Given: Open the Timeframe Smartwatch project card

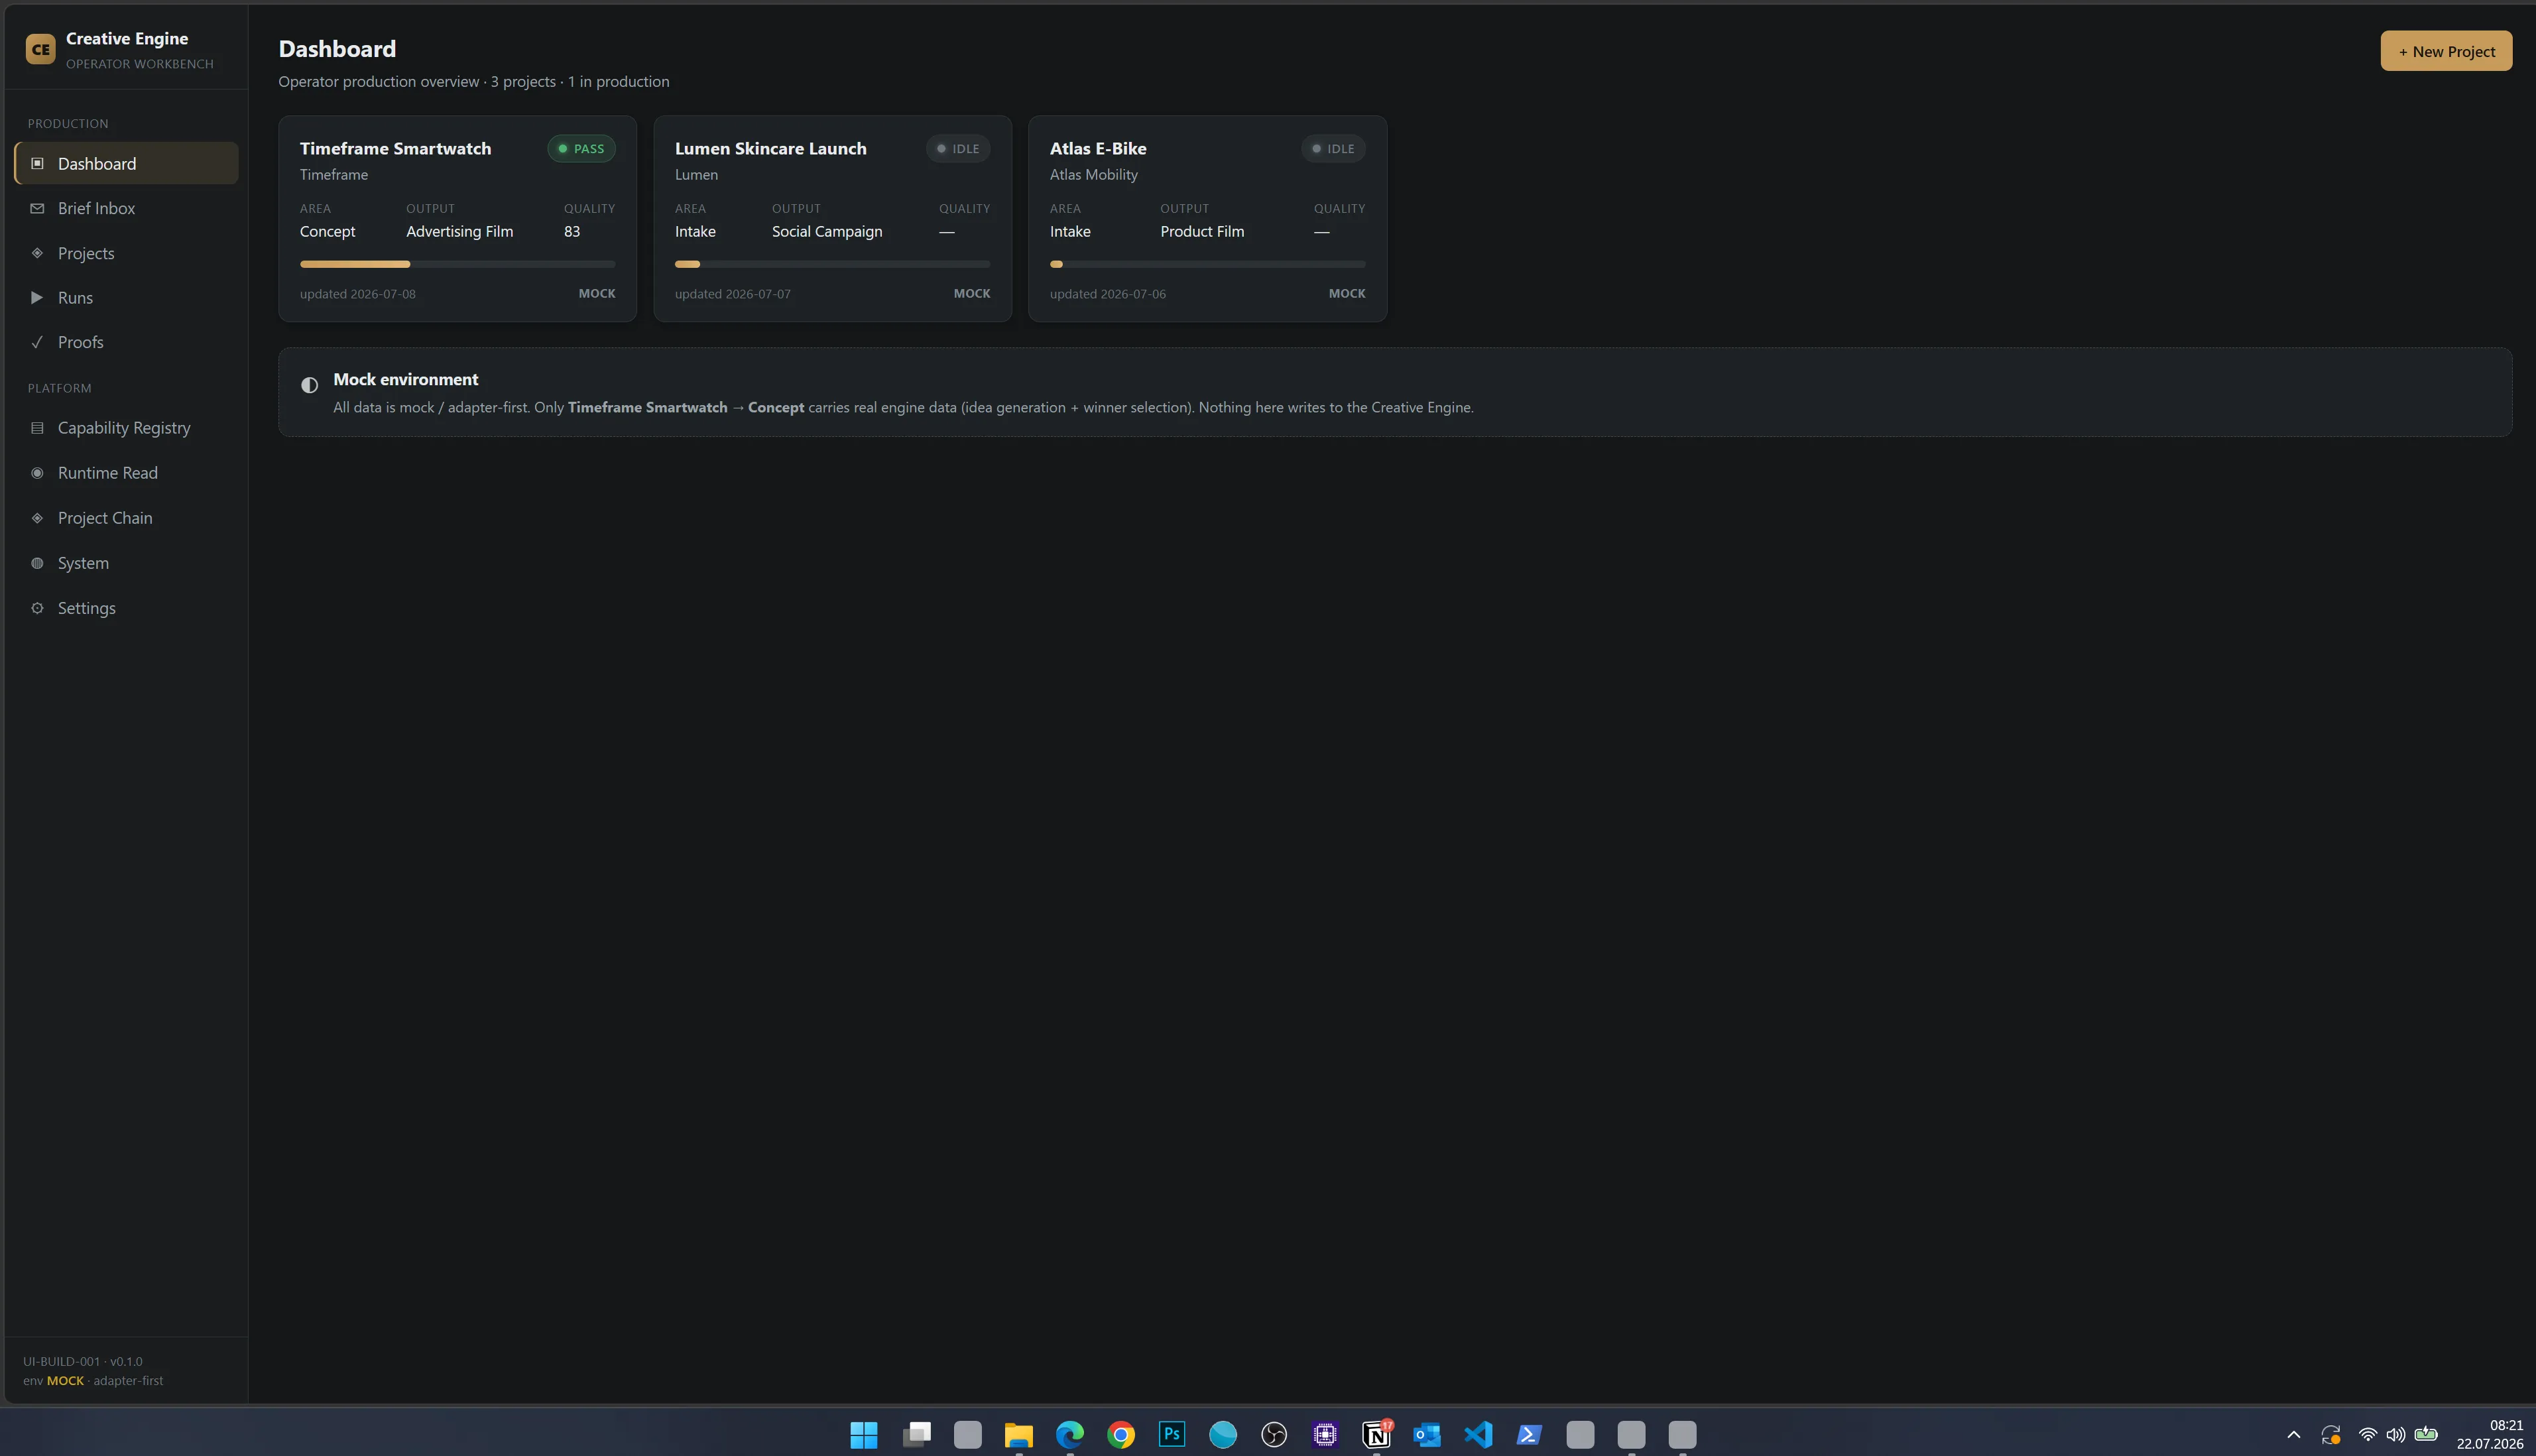Looking at the screenshot, I should click(x=457, y=219).
